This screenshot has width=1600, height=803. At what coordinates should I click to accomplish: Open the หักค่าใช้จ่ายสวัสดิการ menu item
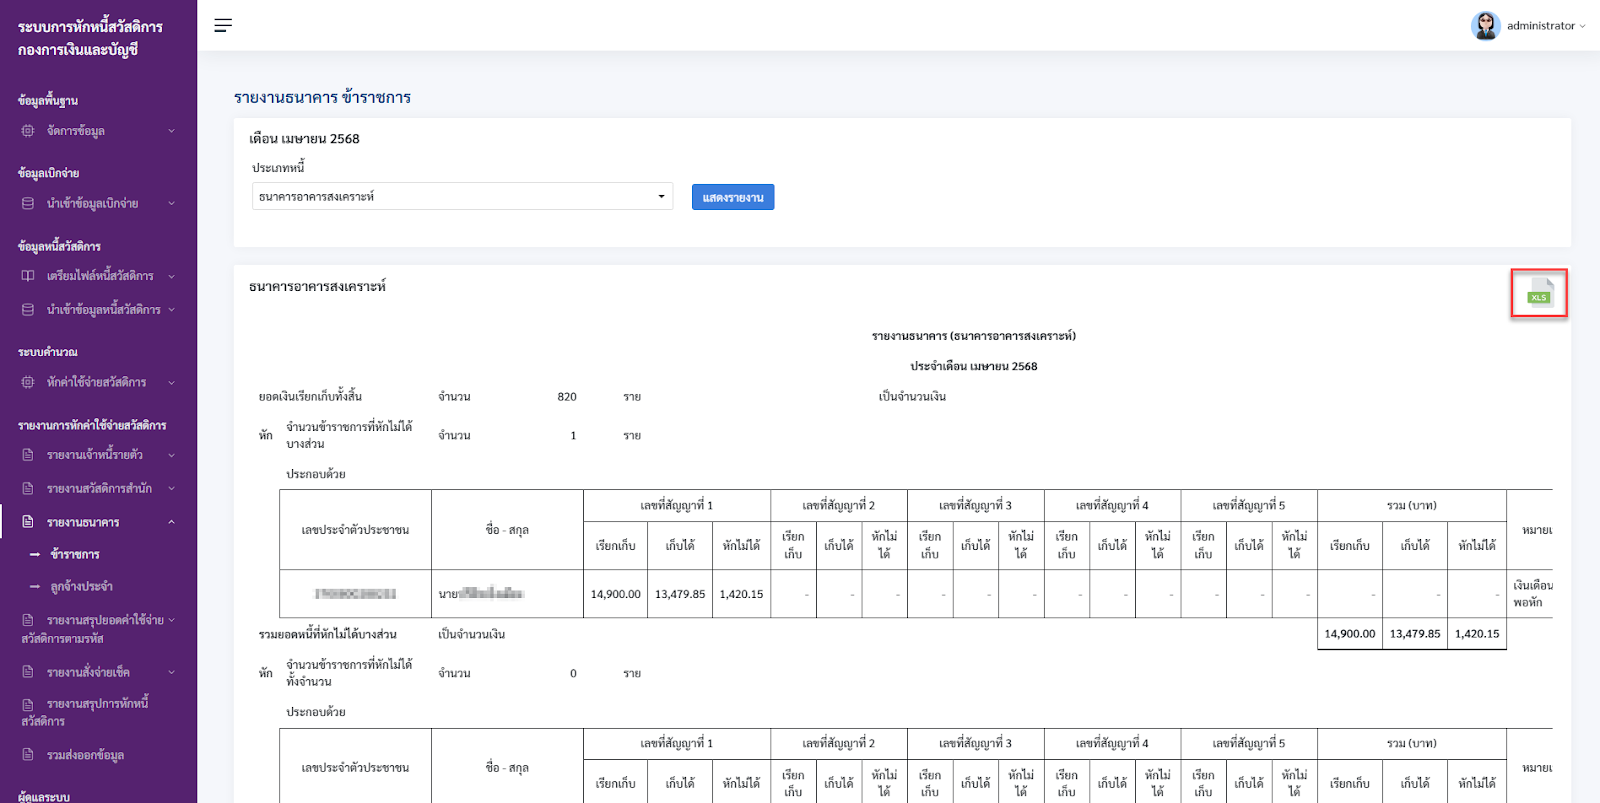[x=96, y=382]
